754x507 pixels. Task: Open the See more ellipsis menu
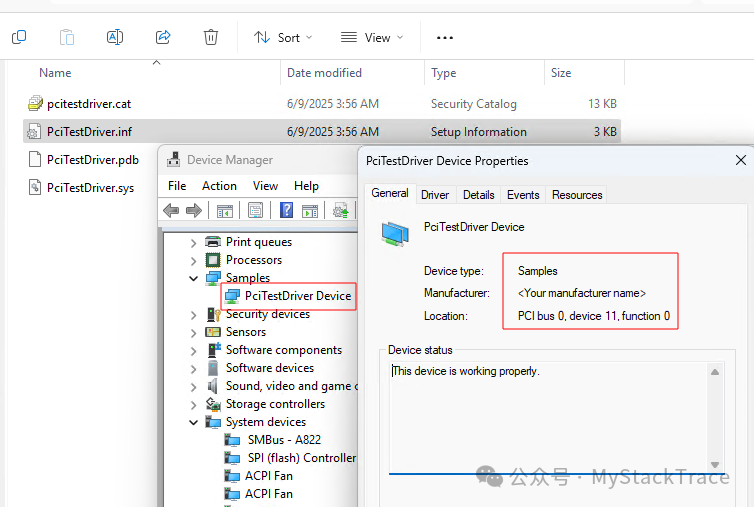tap(445, 38)
